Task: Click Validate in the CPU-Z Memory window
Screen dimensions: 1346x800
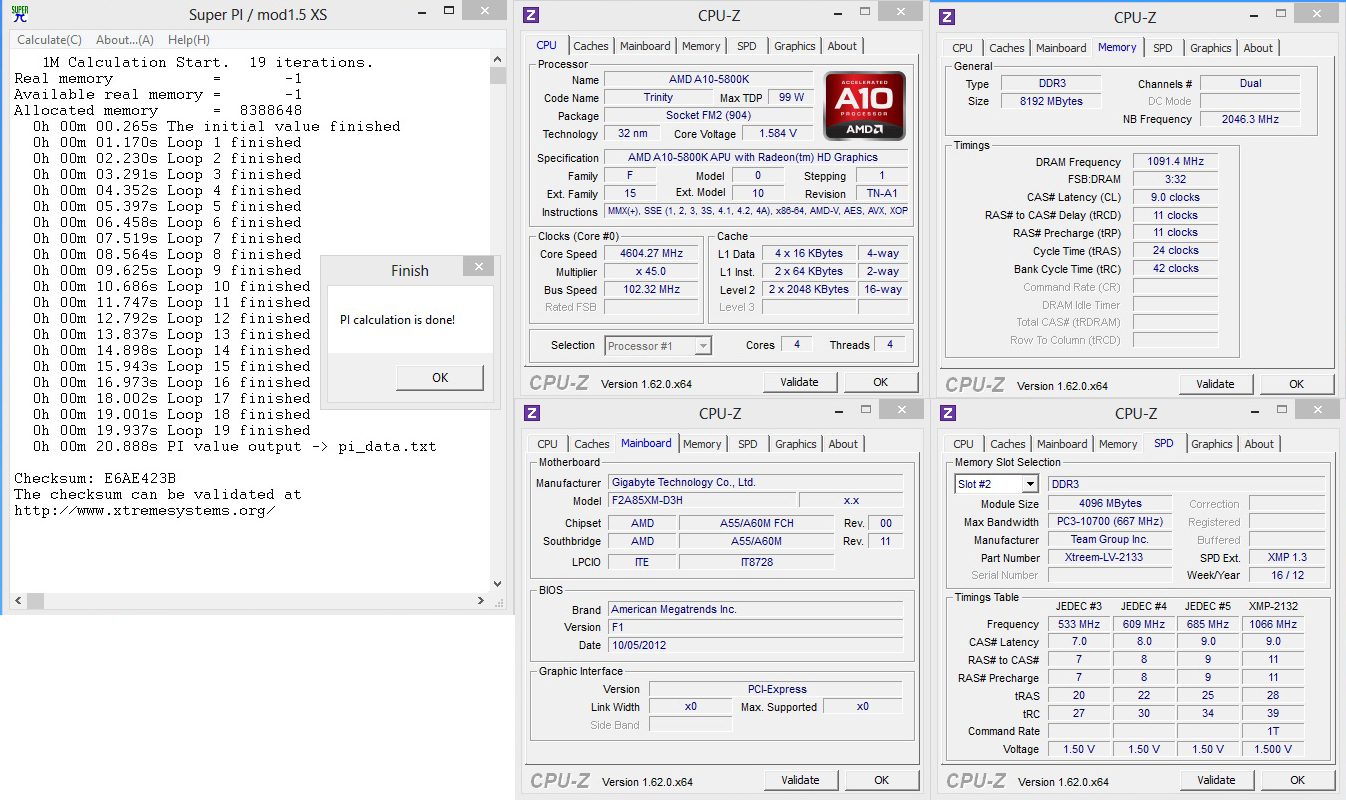Action: coord(1215,384)
